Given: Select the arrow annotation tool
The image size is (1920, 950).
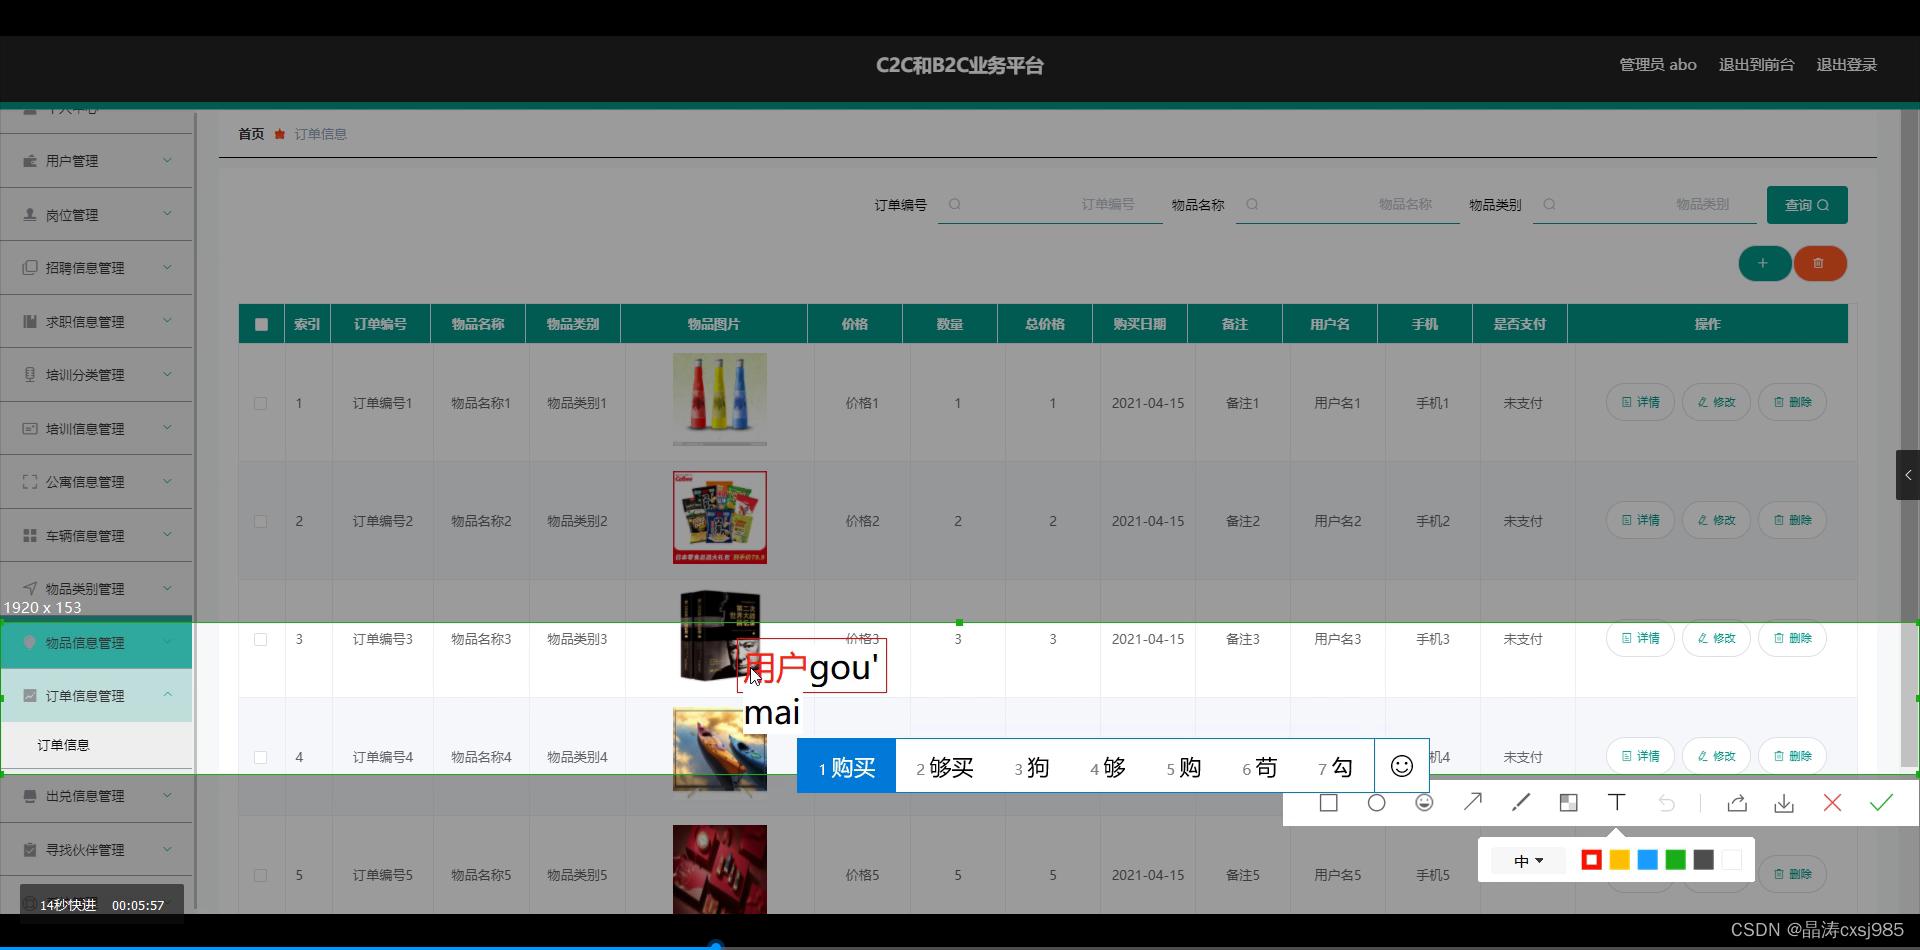Looking at the screenshot, I should [x=1472, y=803].
